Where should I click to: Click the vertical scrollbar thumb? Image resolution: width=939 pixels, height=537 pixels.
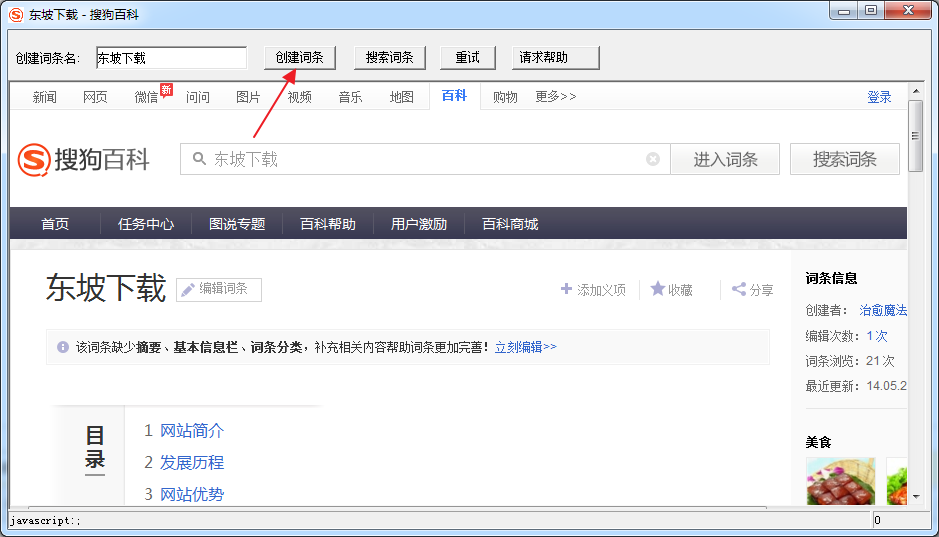click(x=916, y=136)
